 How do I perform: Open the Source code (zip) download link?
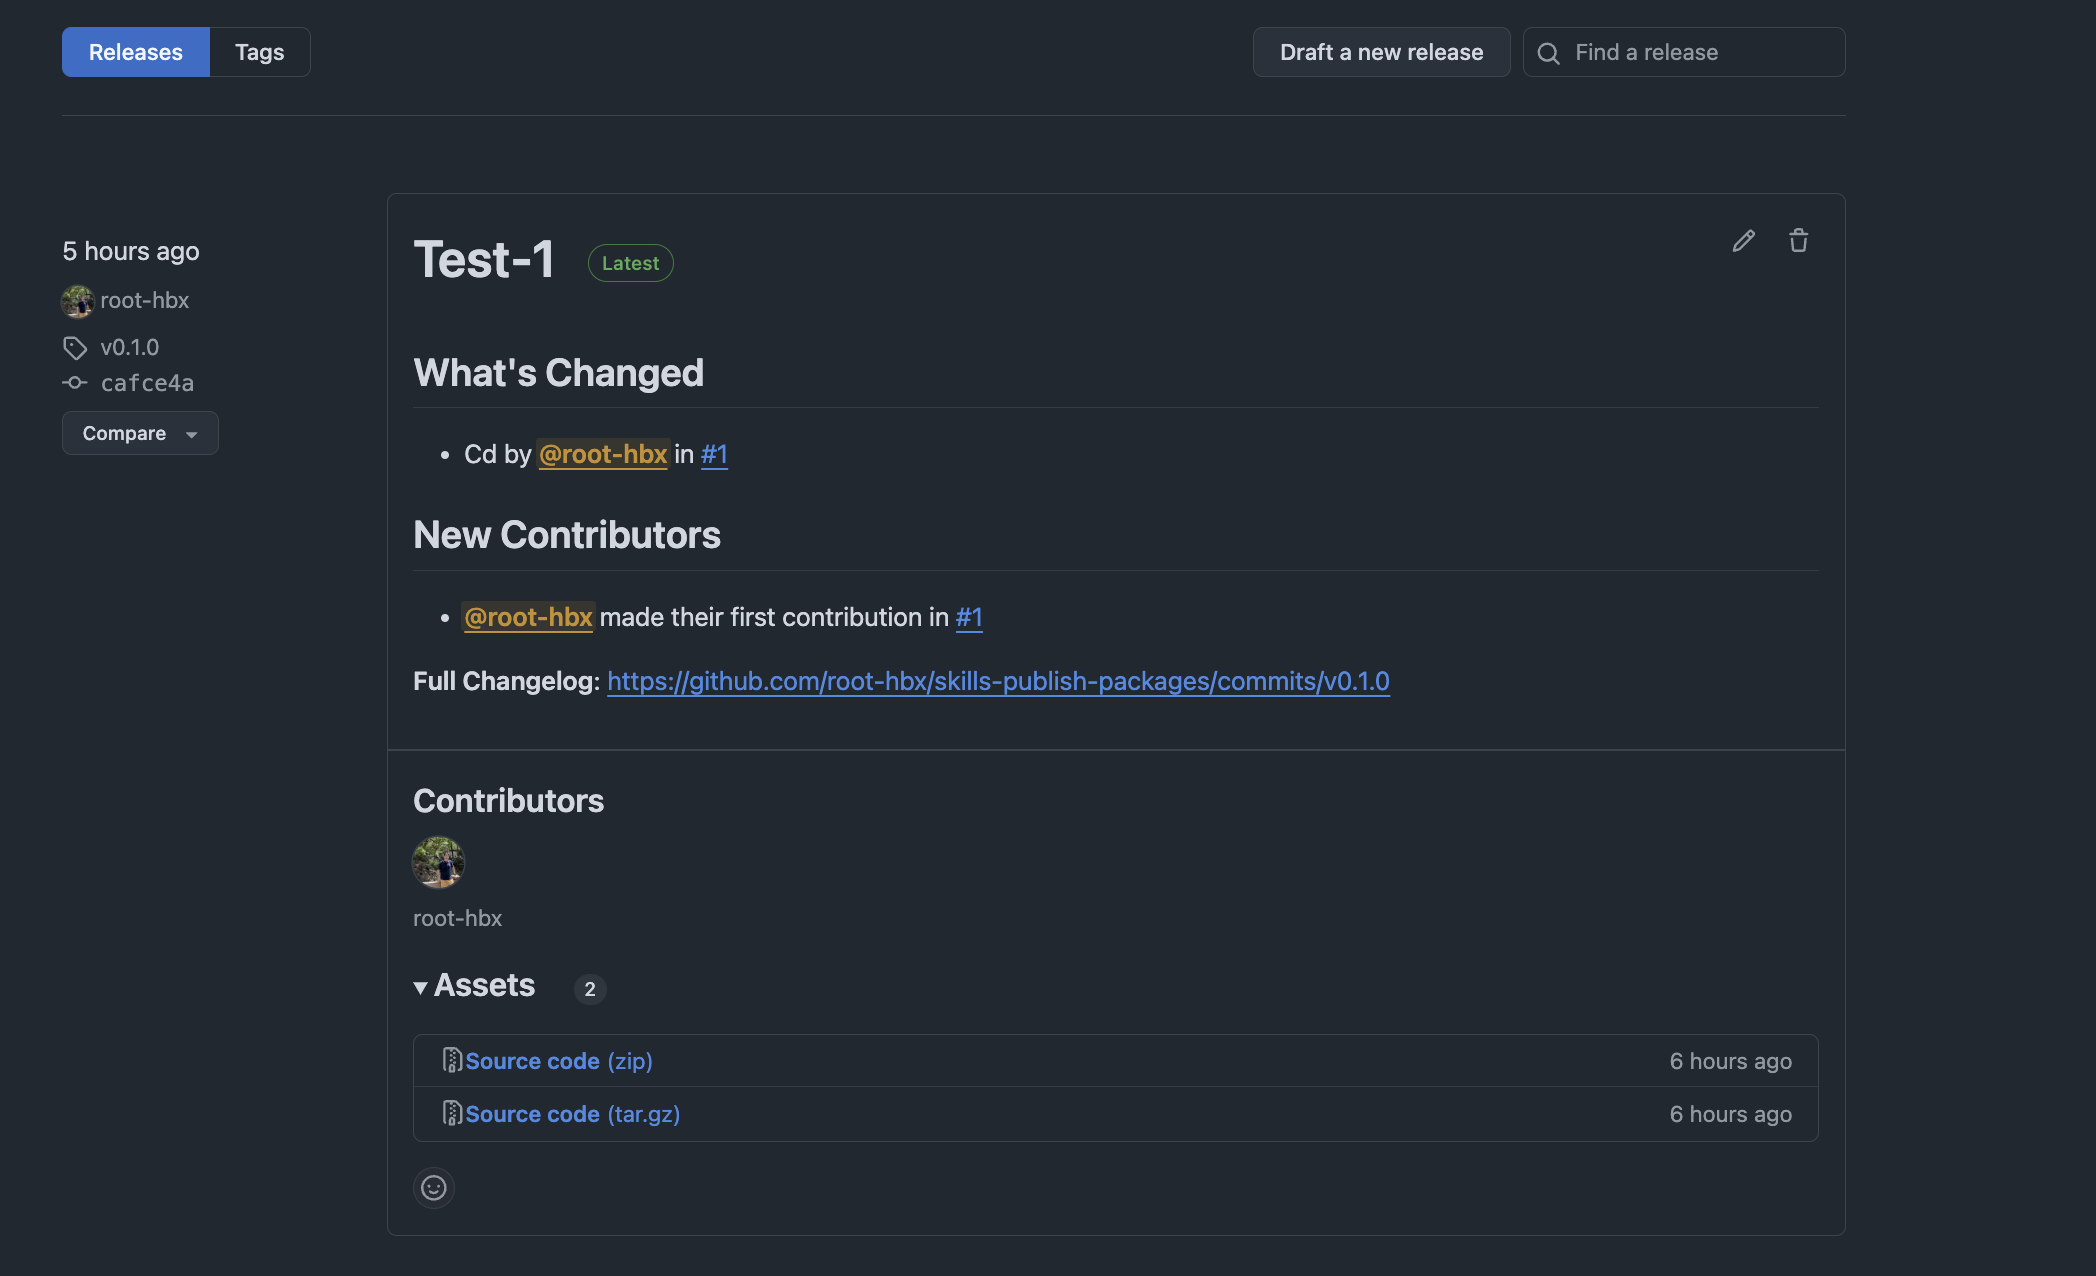click(x=558, y=1061)
